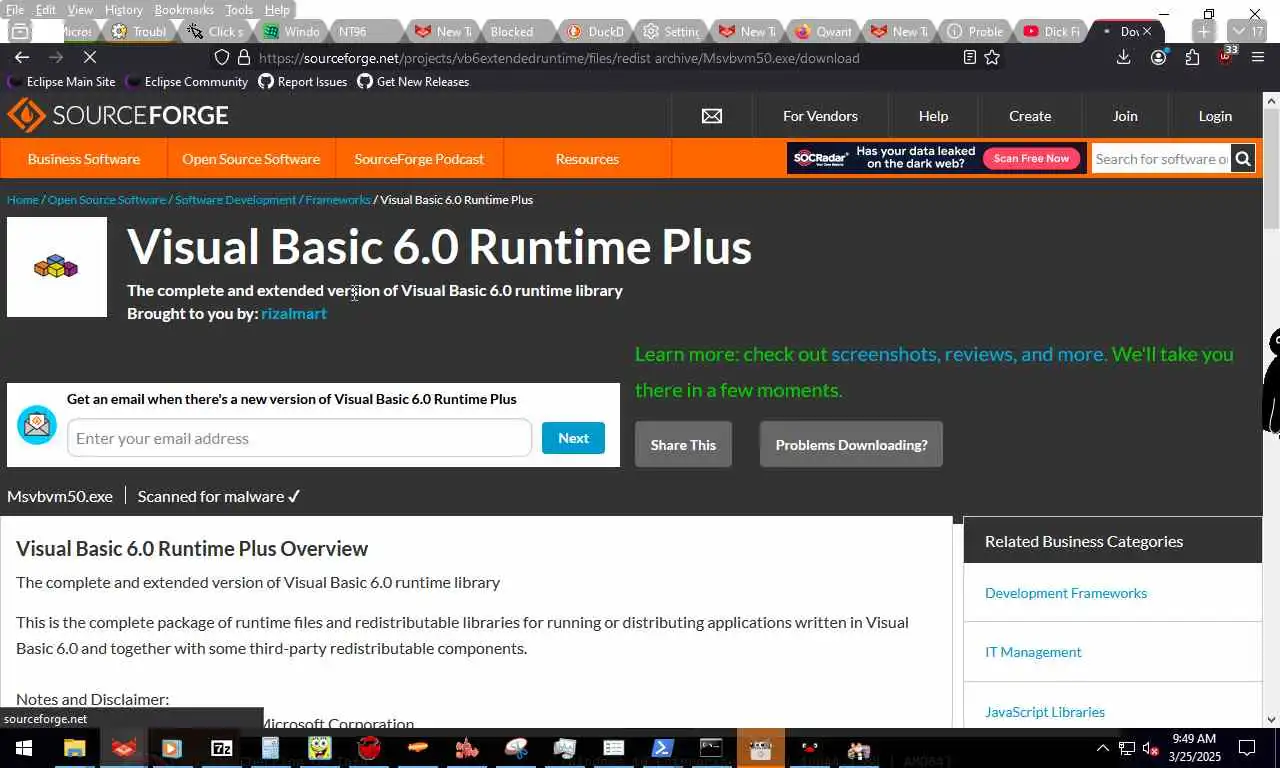The image size is (1280, 768).
Task: Open the IT Management category link
Action: [x=1033, y=652]
